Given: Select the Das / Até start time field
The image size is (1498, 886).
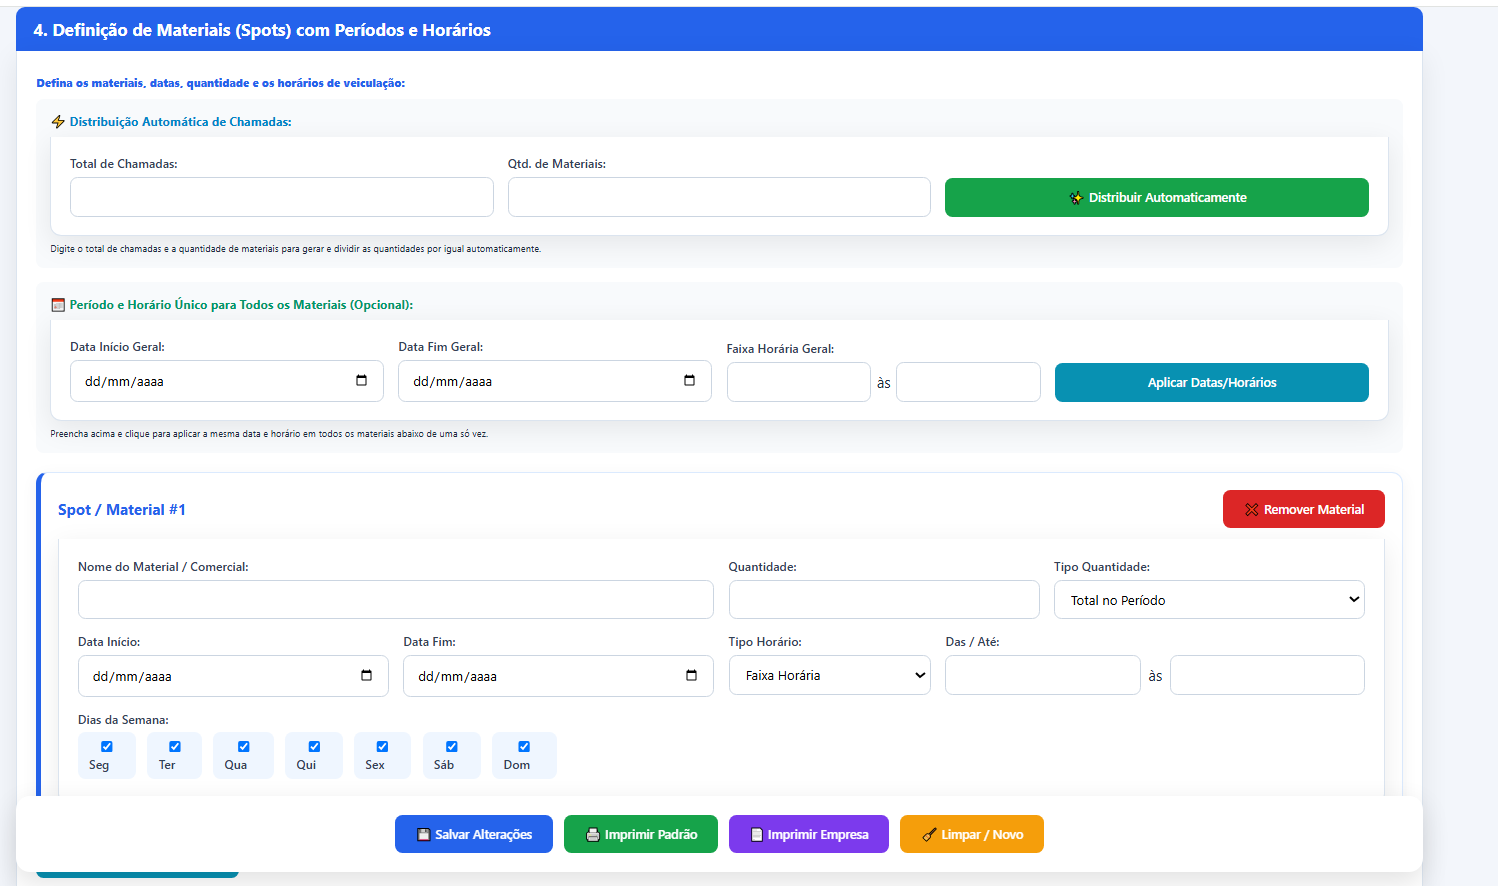Looking at the screenshot, I should [1043, 675].
